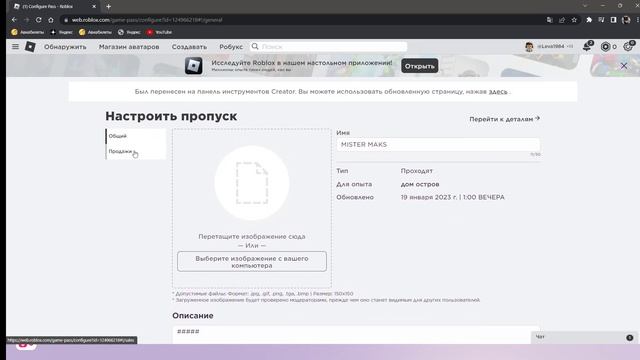
Task: Click the Открыть banner button
Action: tap(420, 66)
